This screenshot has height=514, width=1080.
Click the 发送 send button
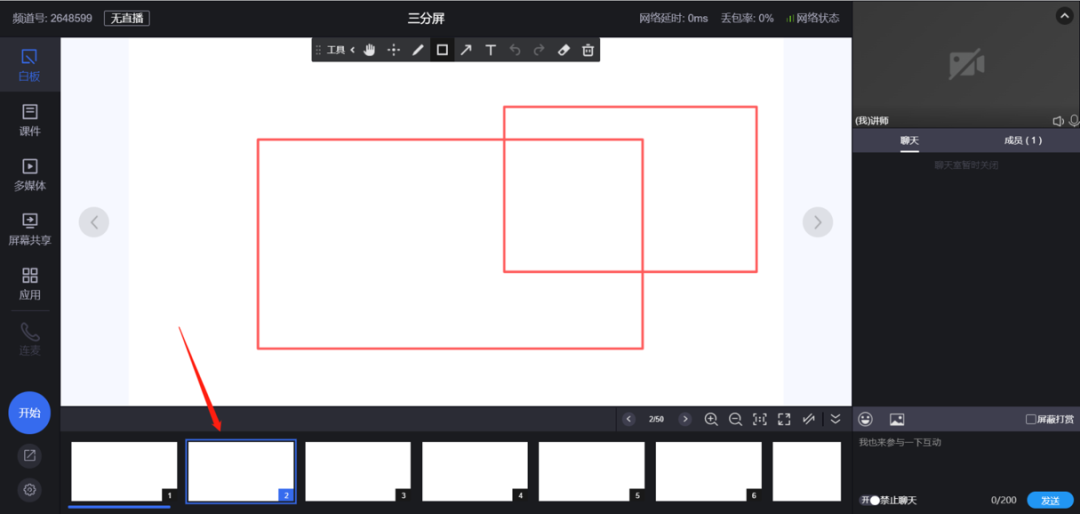[1049, 500]
